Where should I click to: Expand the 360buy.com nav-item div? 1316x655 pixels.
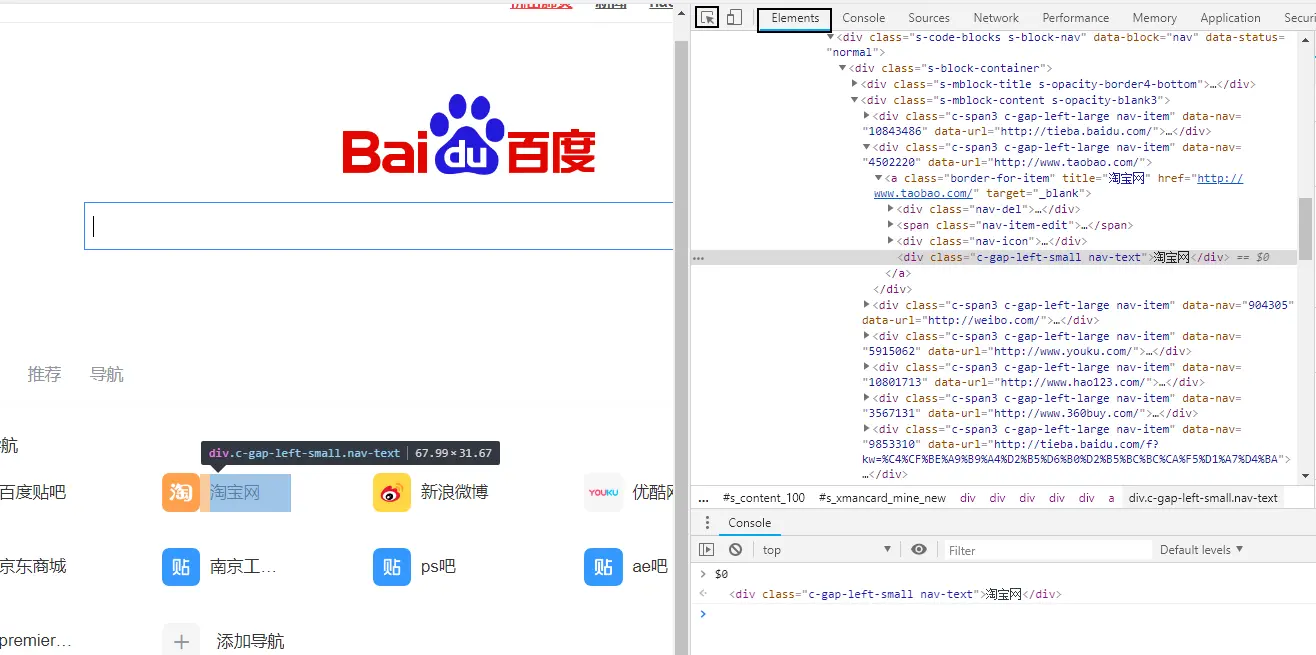(867, 398)
